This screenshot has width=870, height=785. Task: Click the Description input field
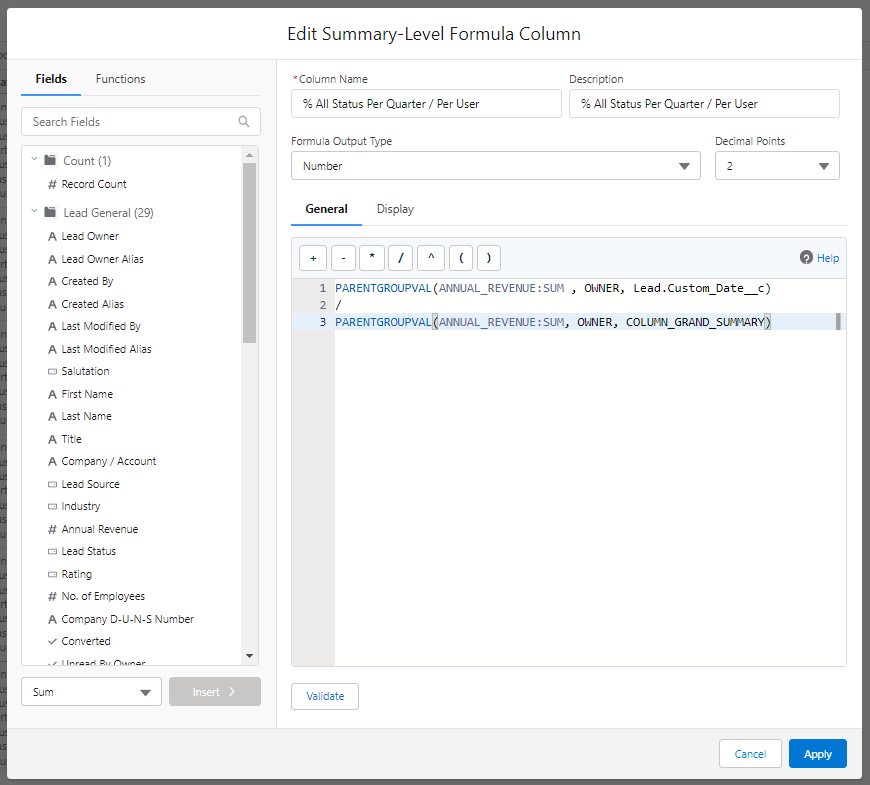[704, 104]
